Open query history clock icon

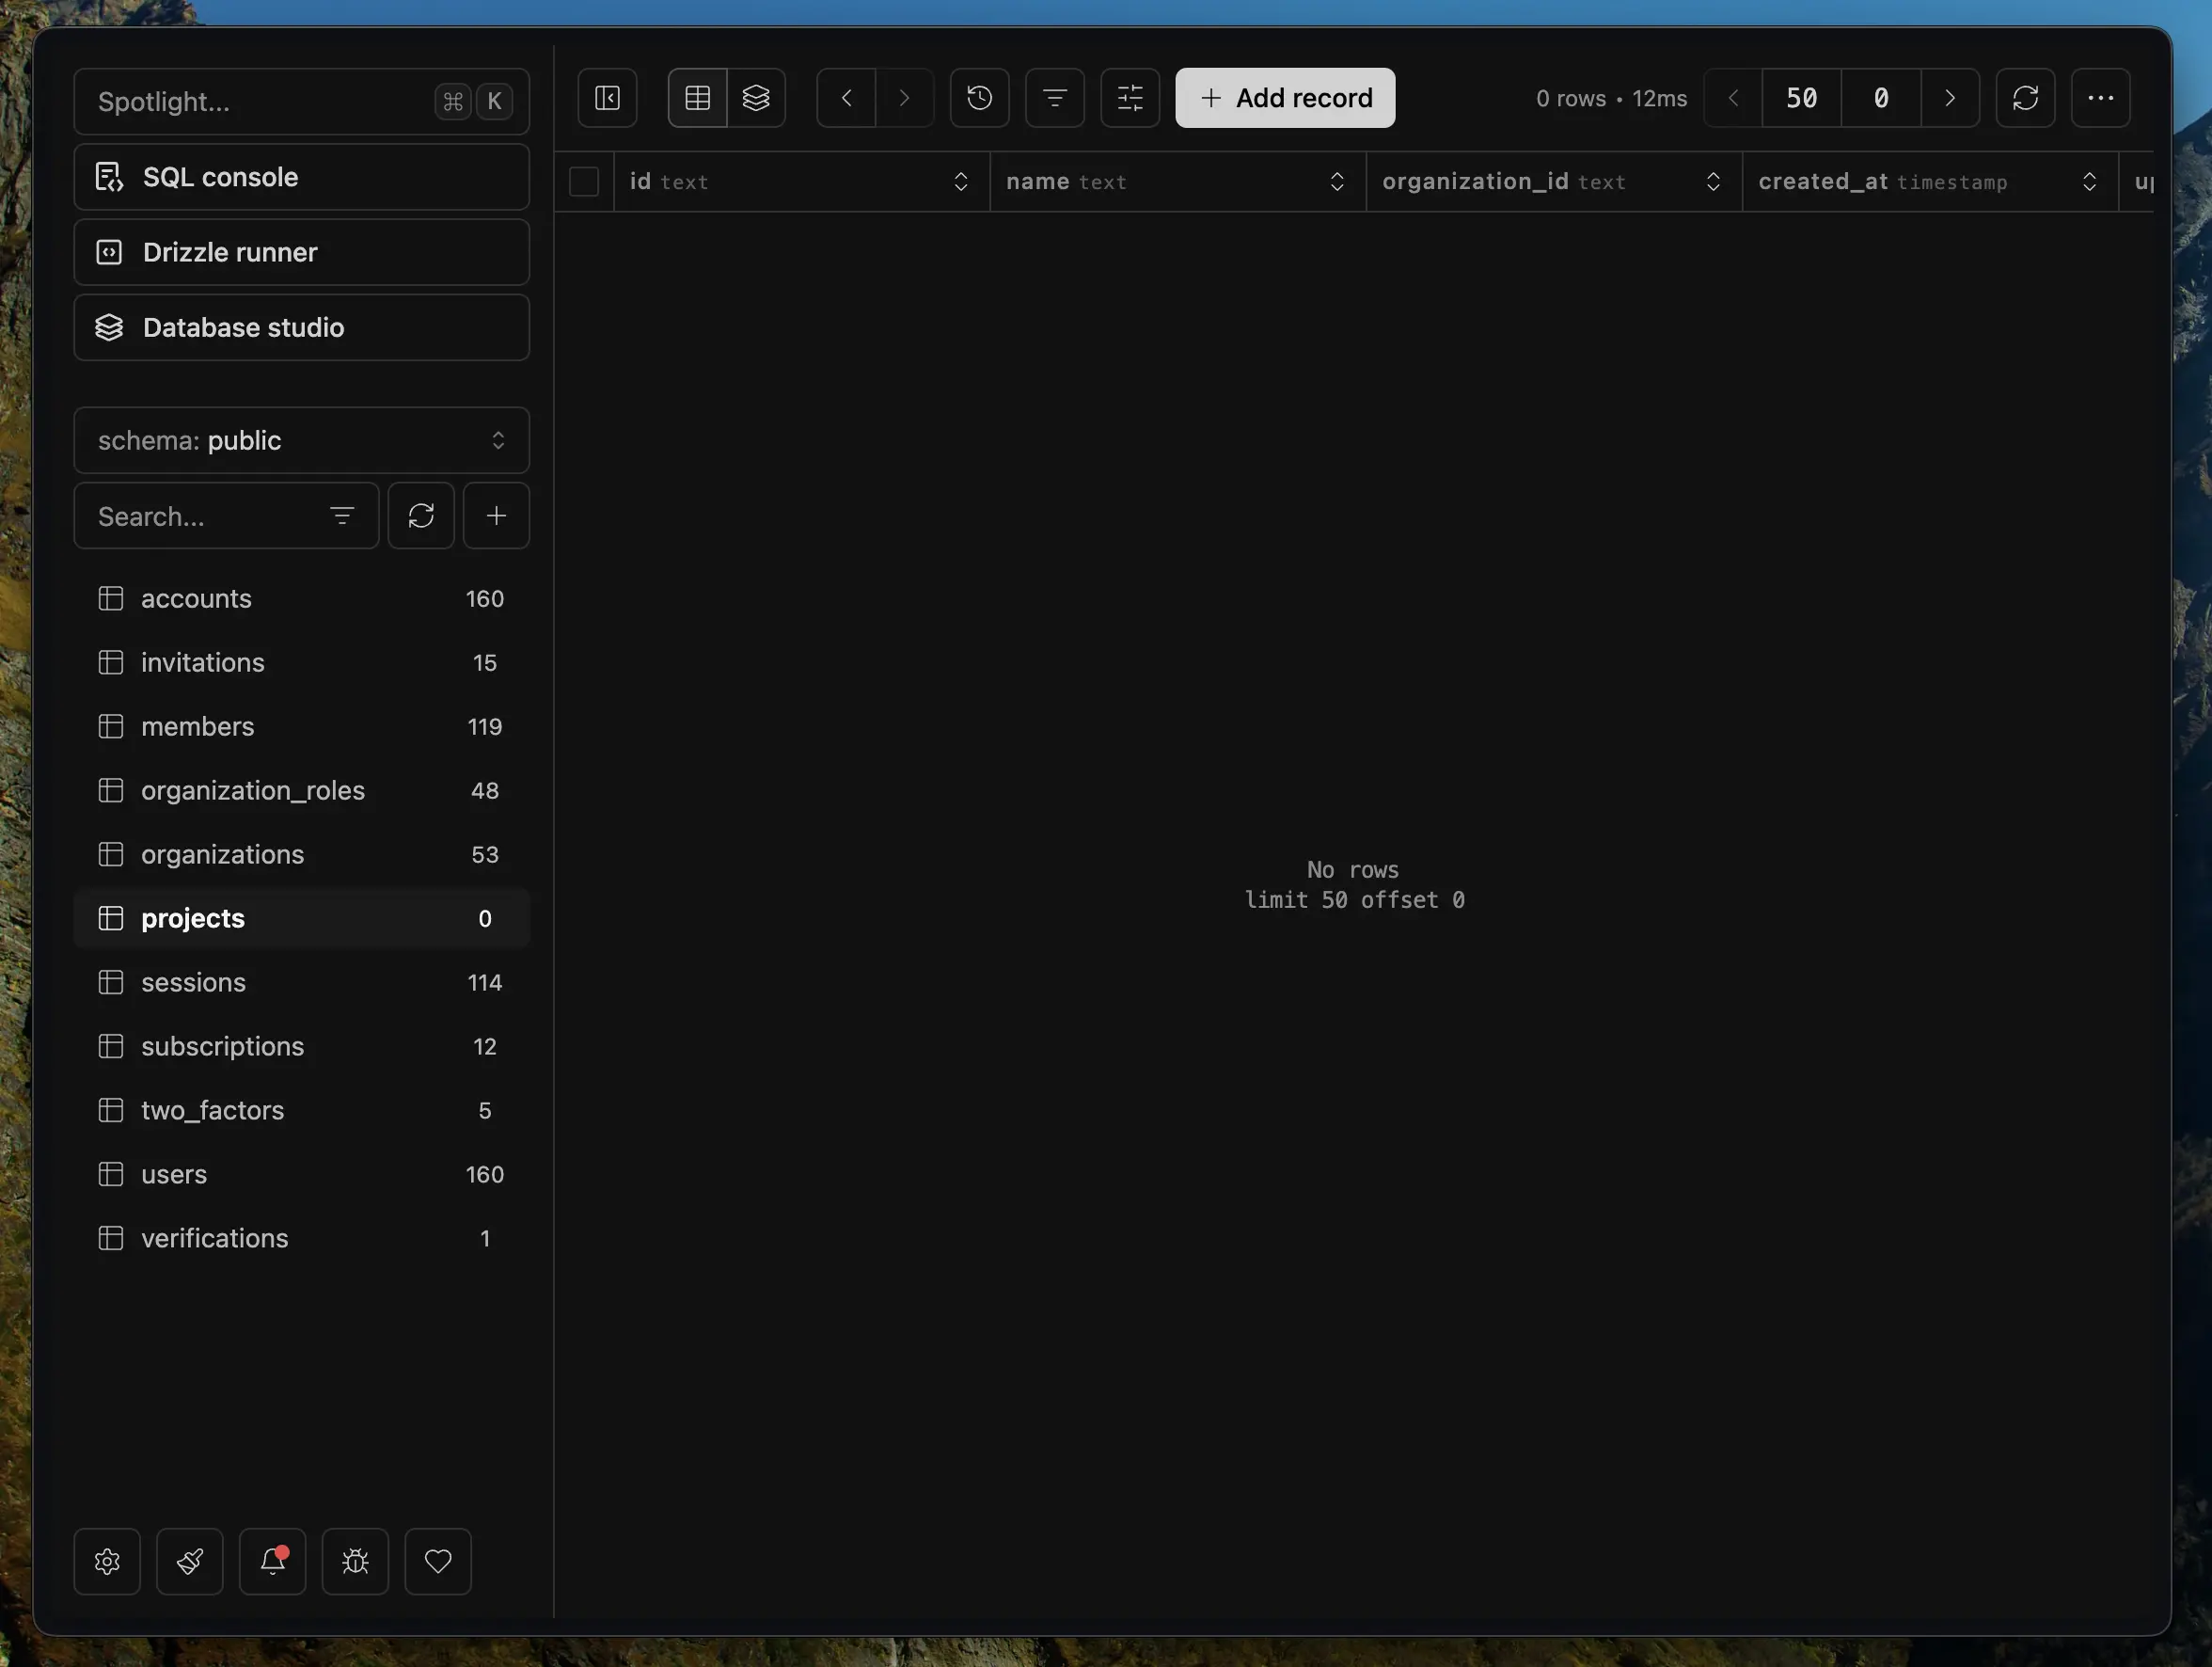tap(980, 98)
